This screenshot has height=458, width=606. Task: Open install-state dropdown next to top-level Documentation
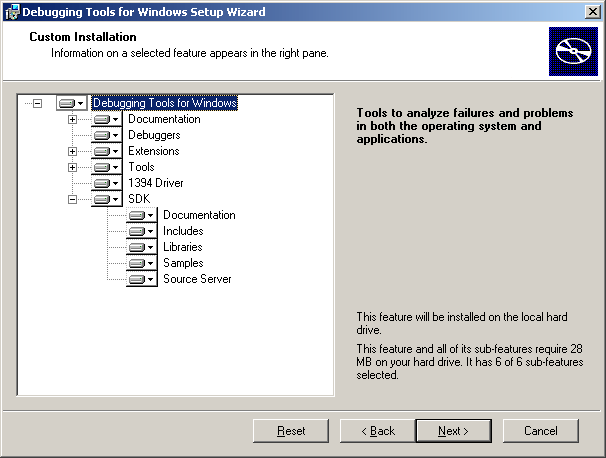click(107, 119)
